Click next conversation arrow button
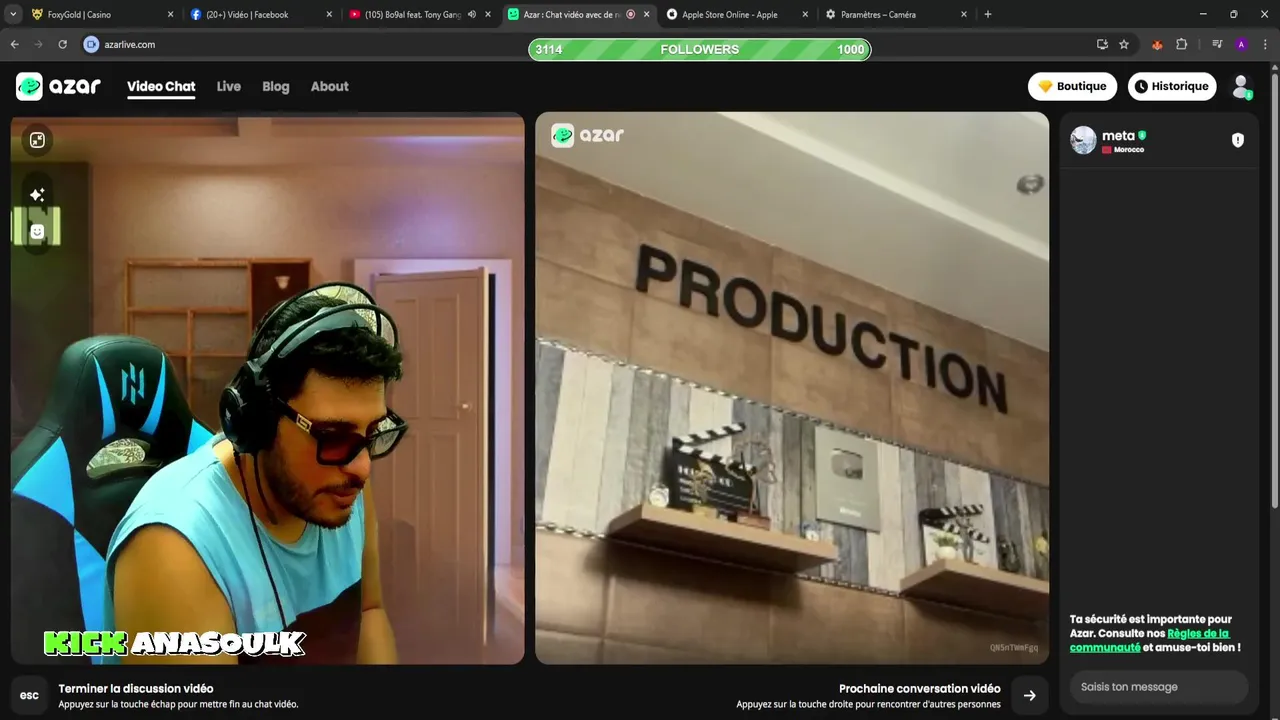Viewport: 1280px width, 720px height. (1030, 695)
